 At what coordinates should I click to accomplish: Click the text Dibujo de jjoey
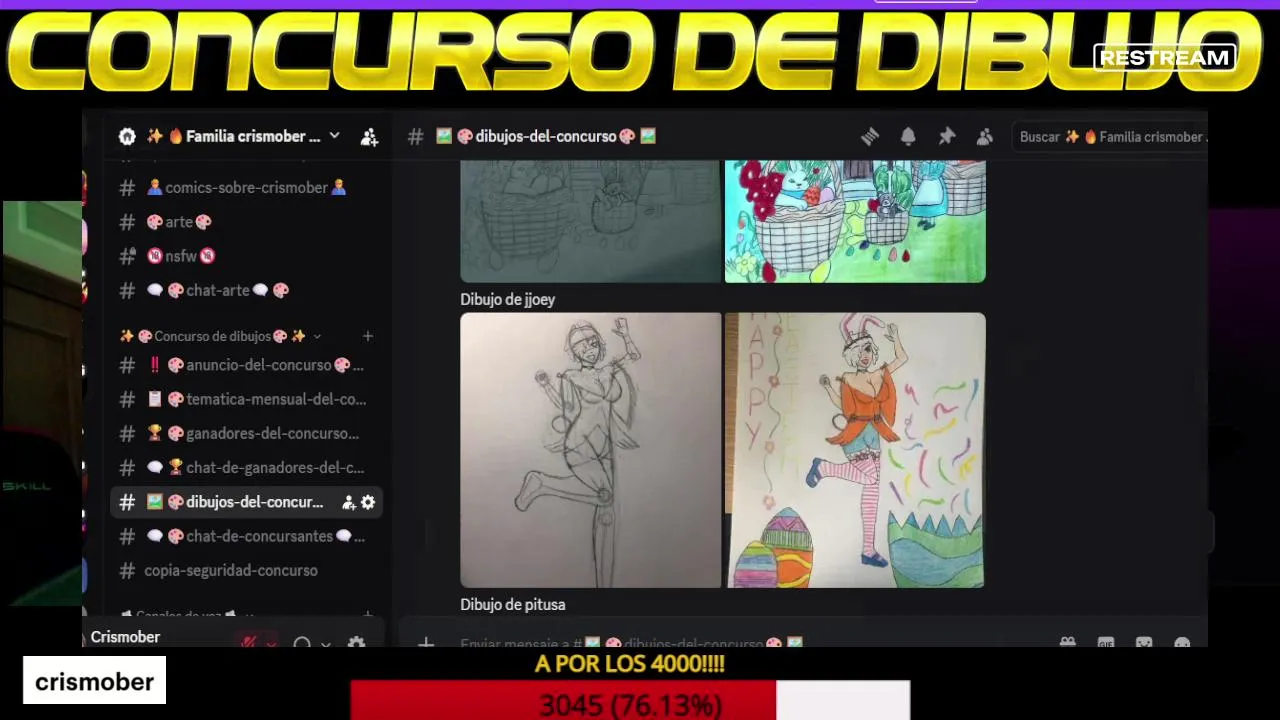[507, 299]
